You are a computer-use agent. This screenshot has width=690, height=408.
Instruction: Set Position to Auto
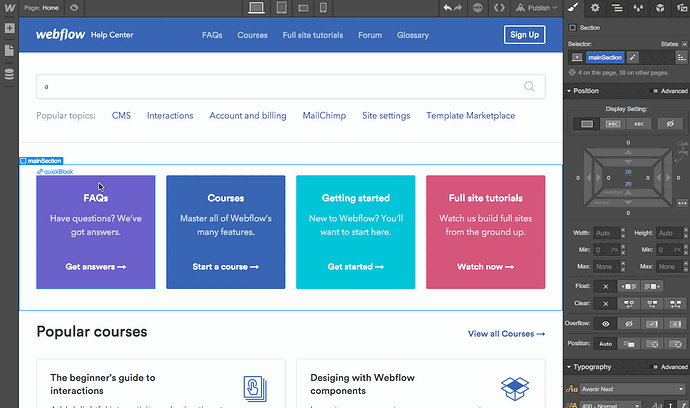(x=606, y=344)
